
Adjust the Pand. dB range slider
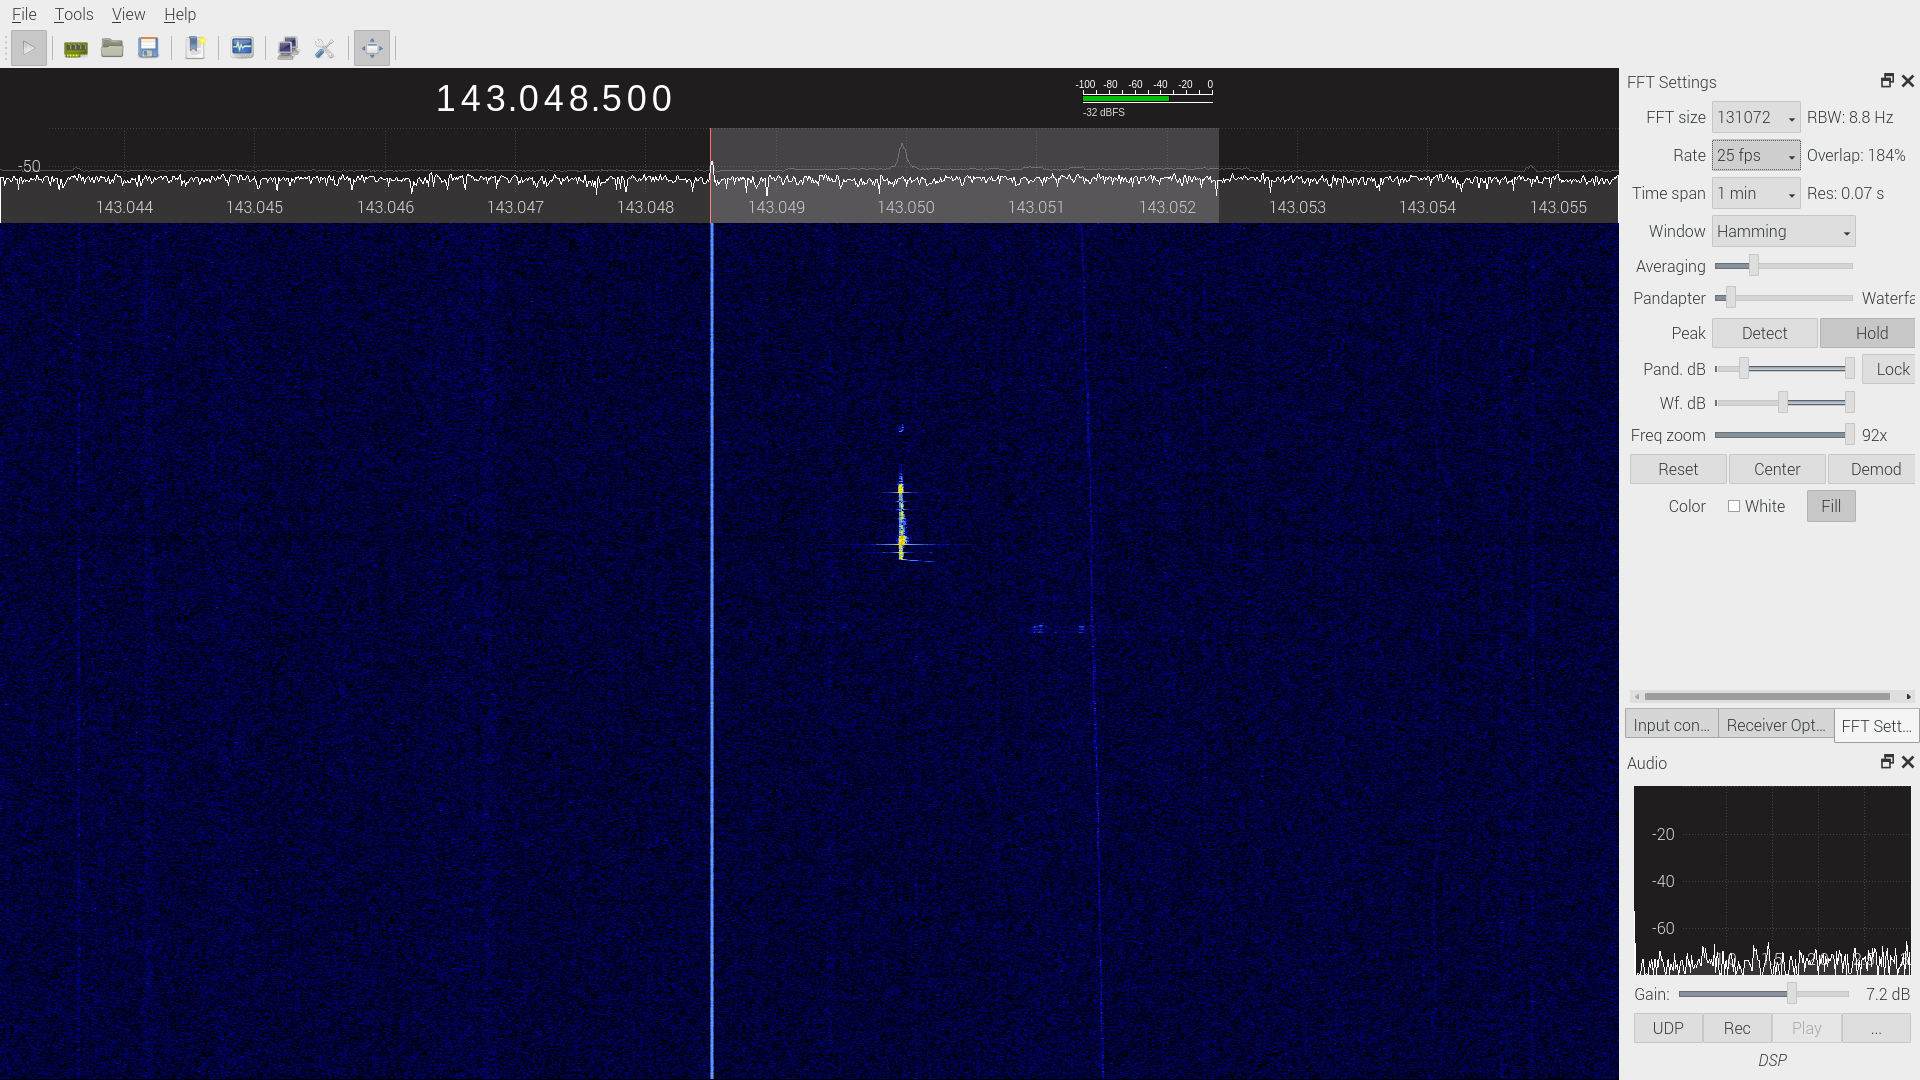[1784, 369]
